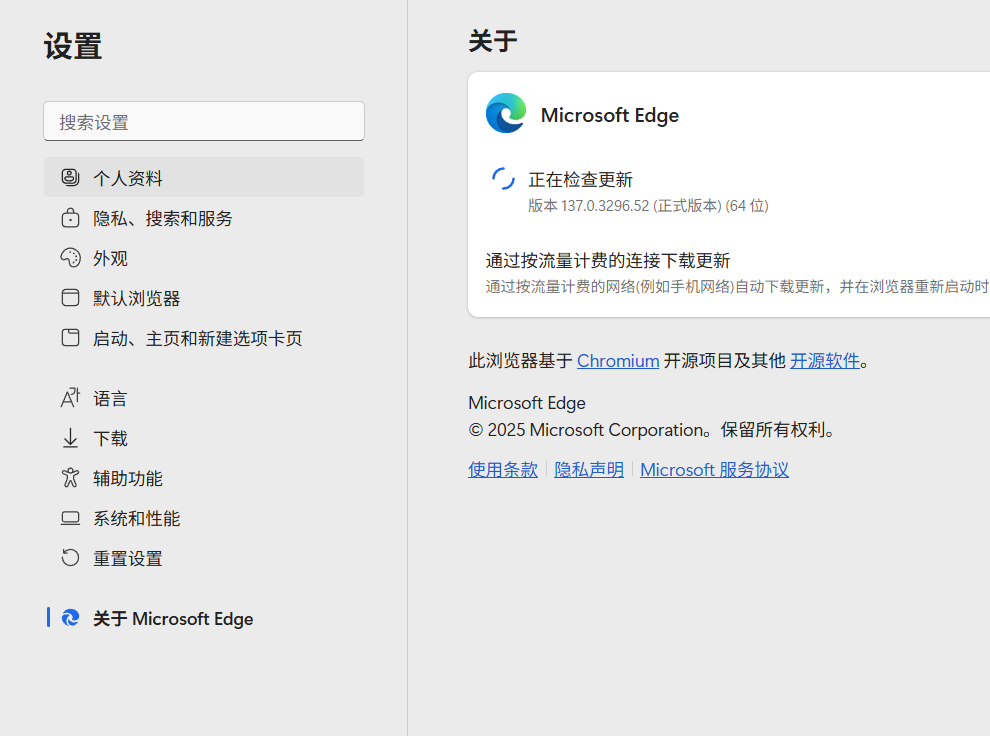The height and width of the screenshot is (736, 990).
Task: Click the accessibility figure icon beside 辅助功能
Action: (x=70, y=478)
